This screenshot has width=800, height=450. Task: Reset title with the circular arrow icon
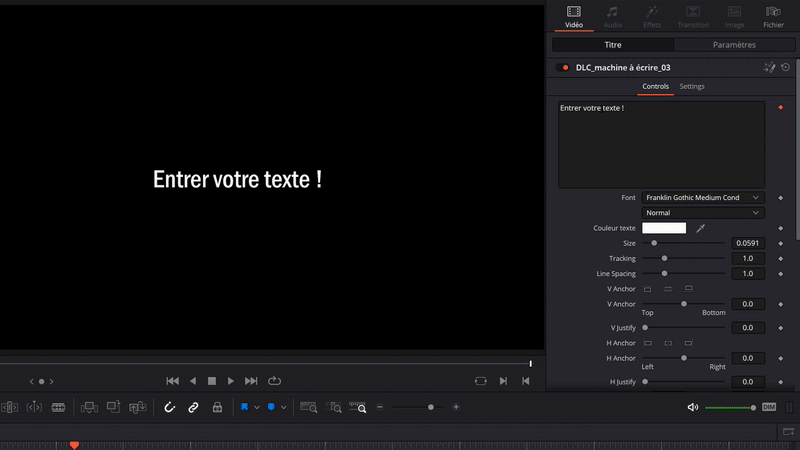[786, 68]
